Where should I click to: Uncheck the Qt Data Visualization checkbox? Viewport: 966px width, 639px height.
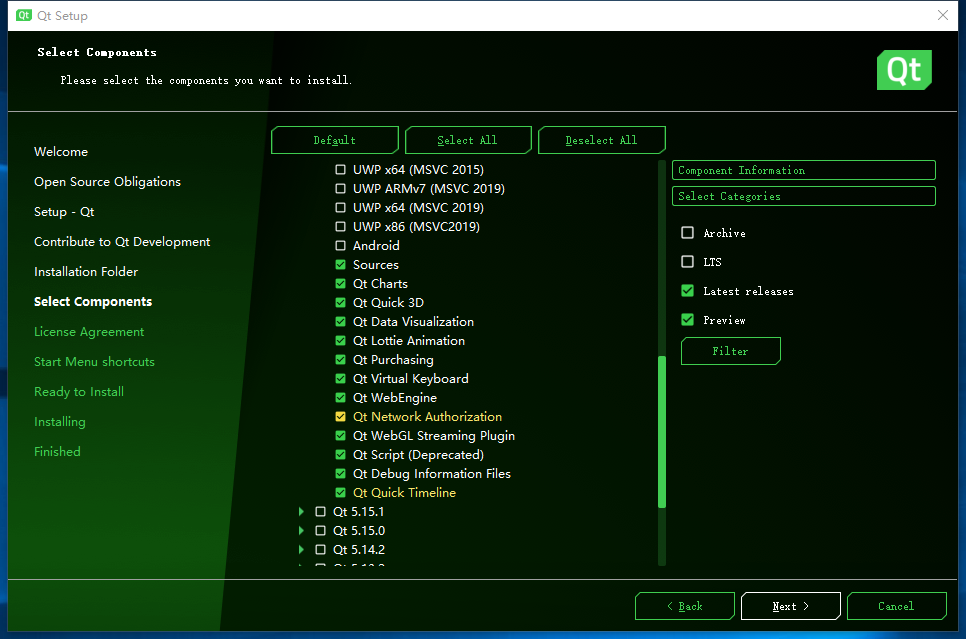[340, 322]
